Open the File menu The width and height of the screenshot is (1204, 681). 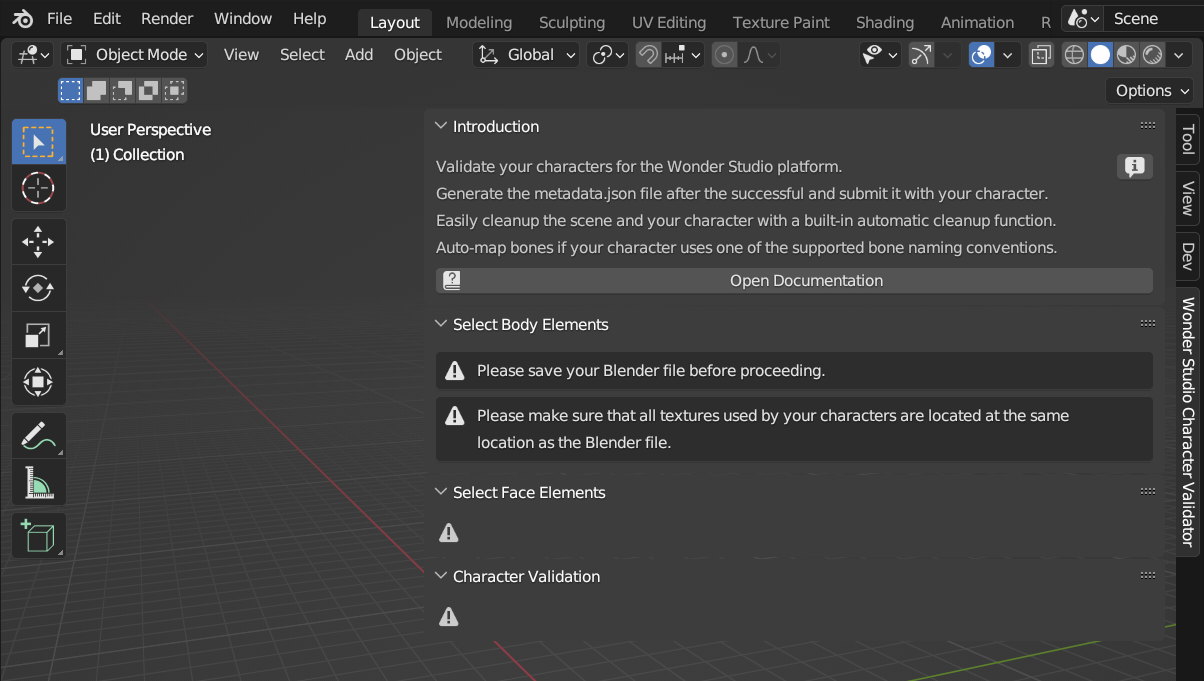[x=59, y=19]
